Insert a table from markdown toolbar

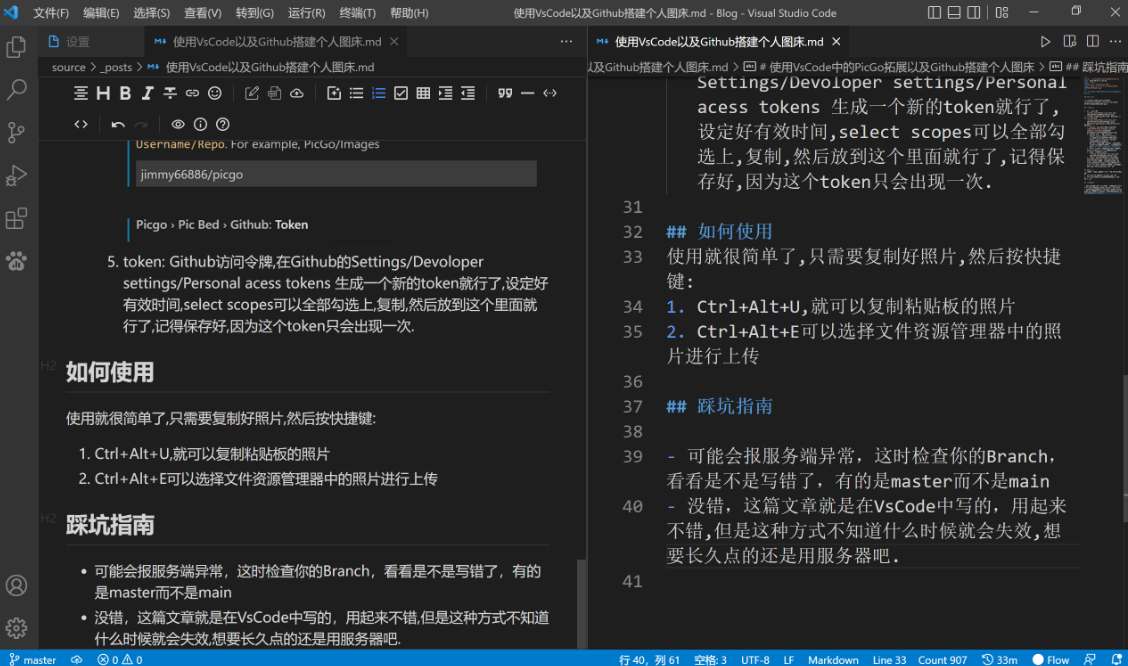tap(423, 93)
